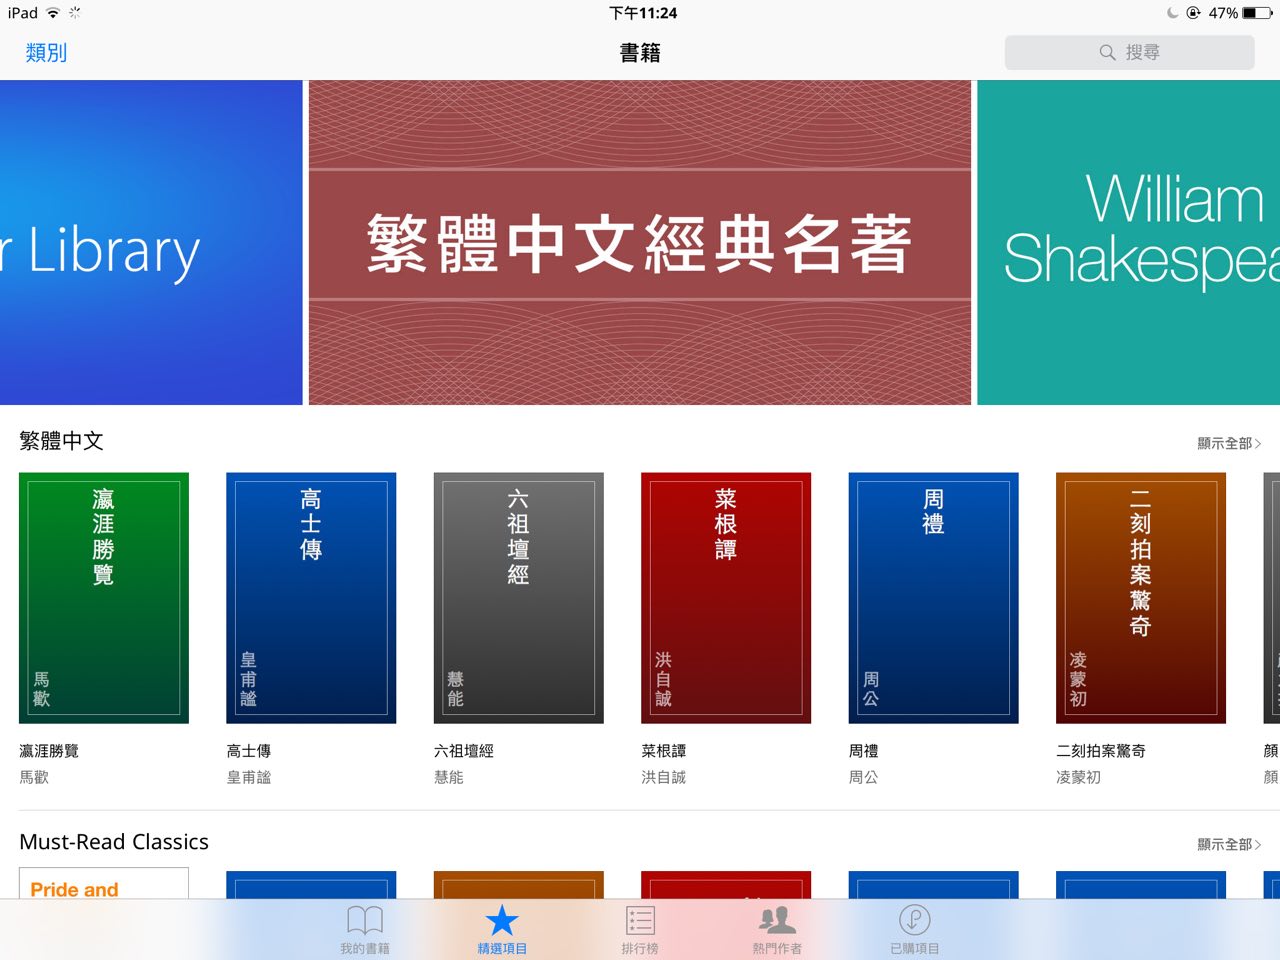Open the William Shakespeare banner

1128,243
